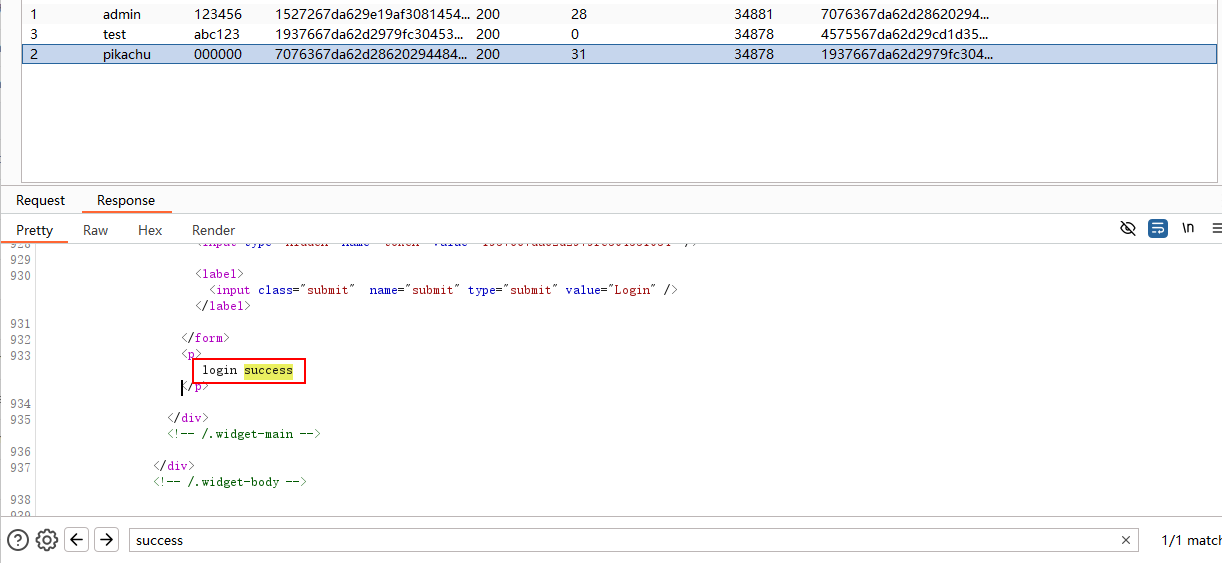The width and height of the screenshot is (1222, 563).
Task: Select the Pretty view tab
Action: coord(34,230)
